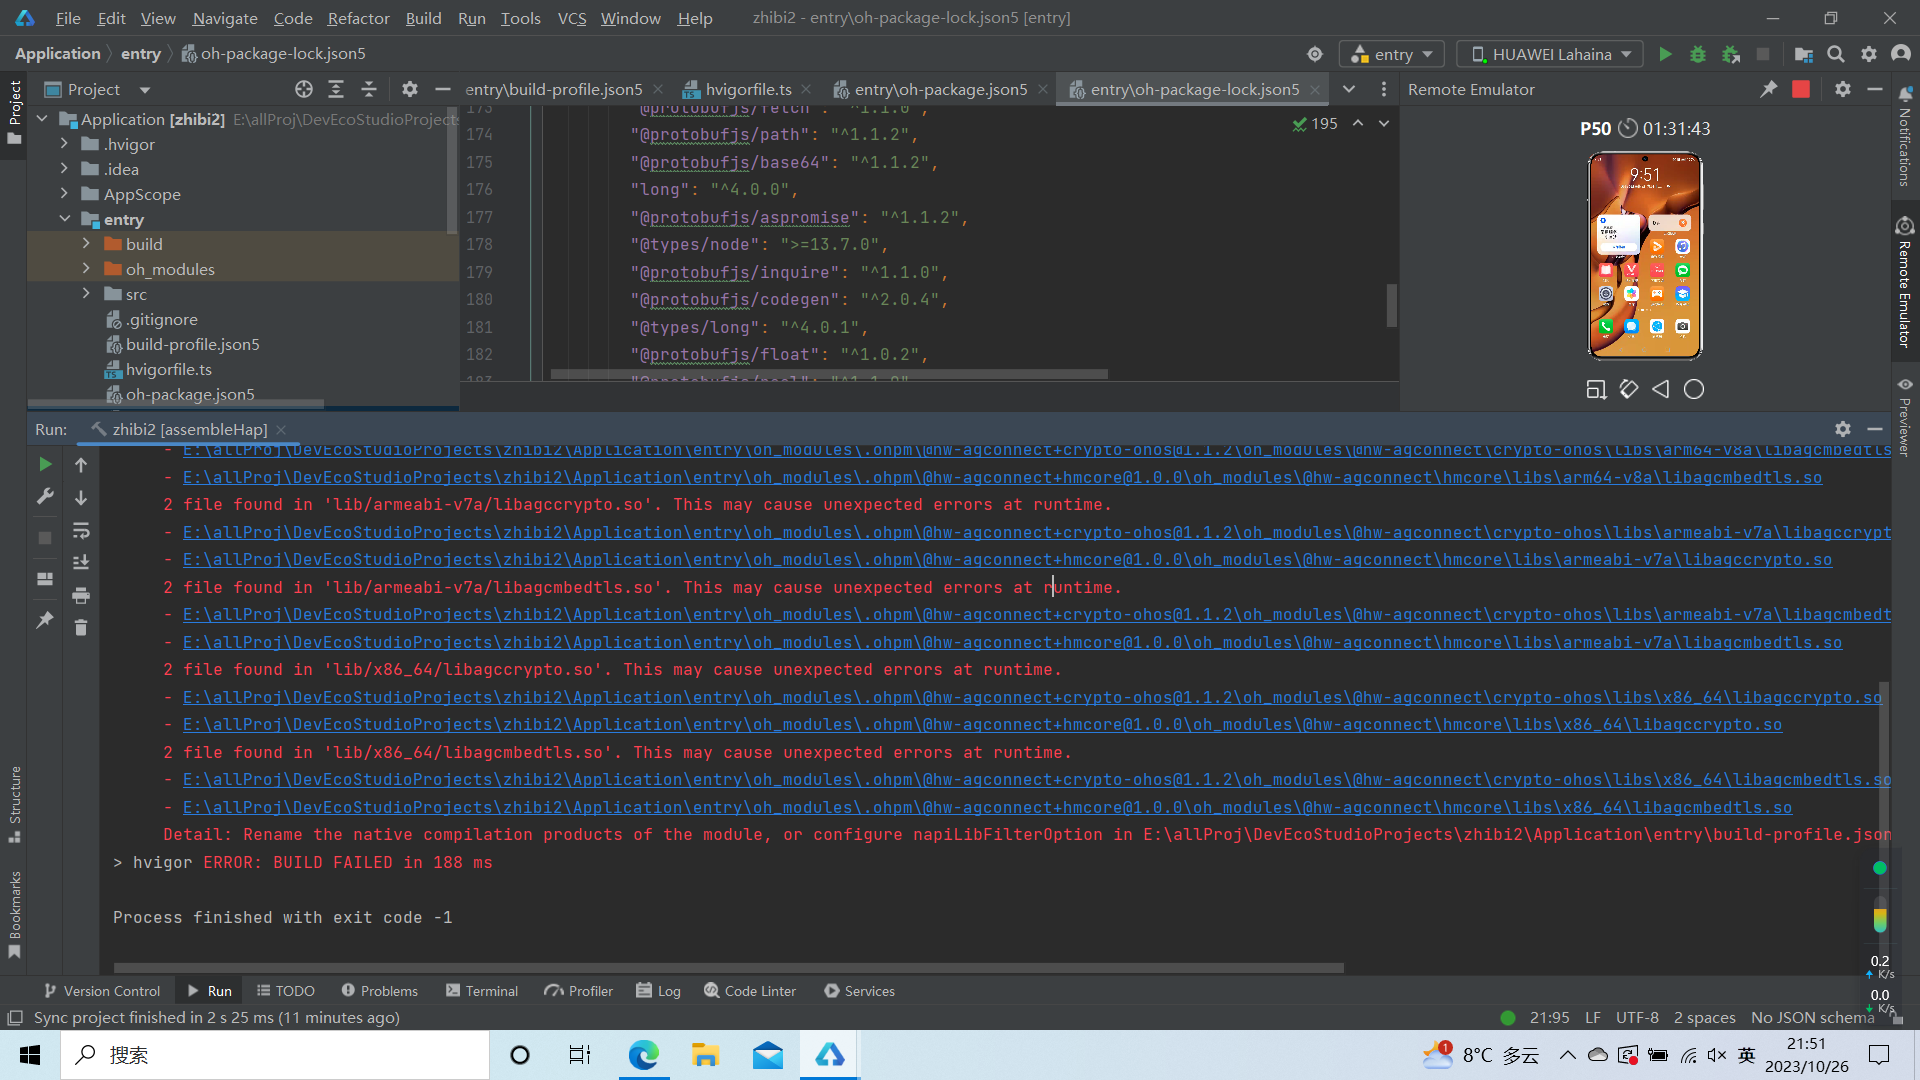Click the Run console horizontal scrollbar
This screenshot has width=1920, height=1080.
728,968
